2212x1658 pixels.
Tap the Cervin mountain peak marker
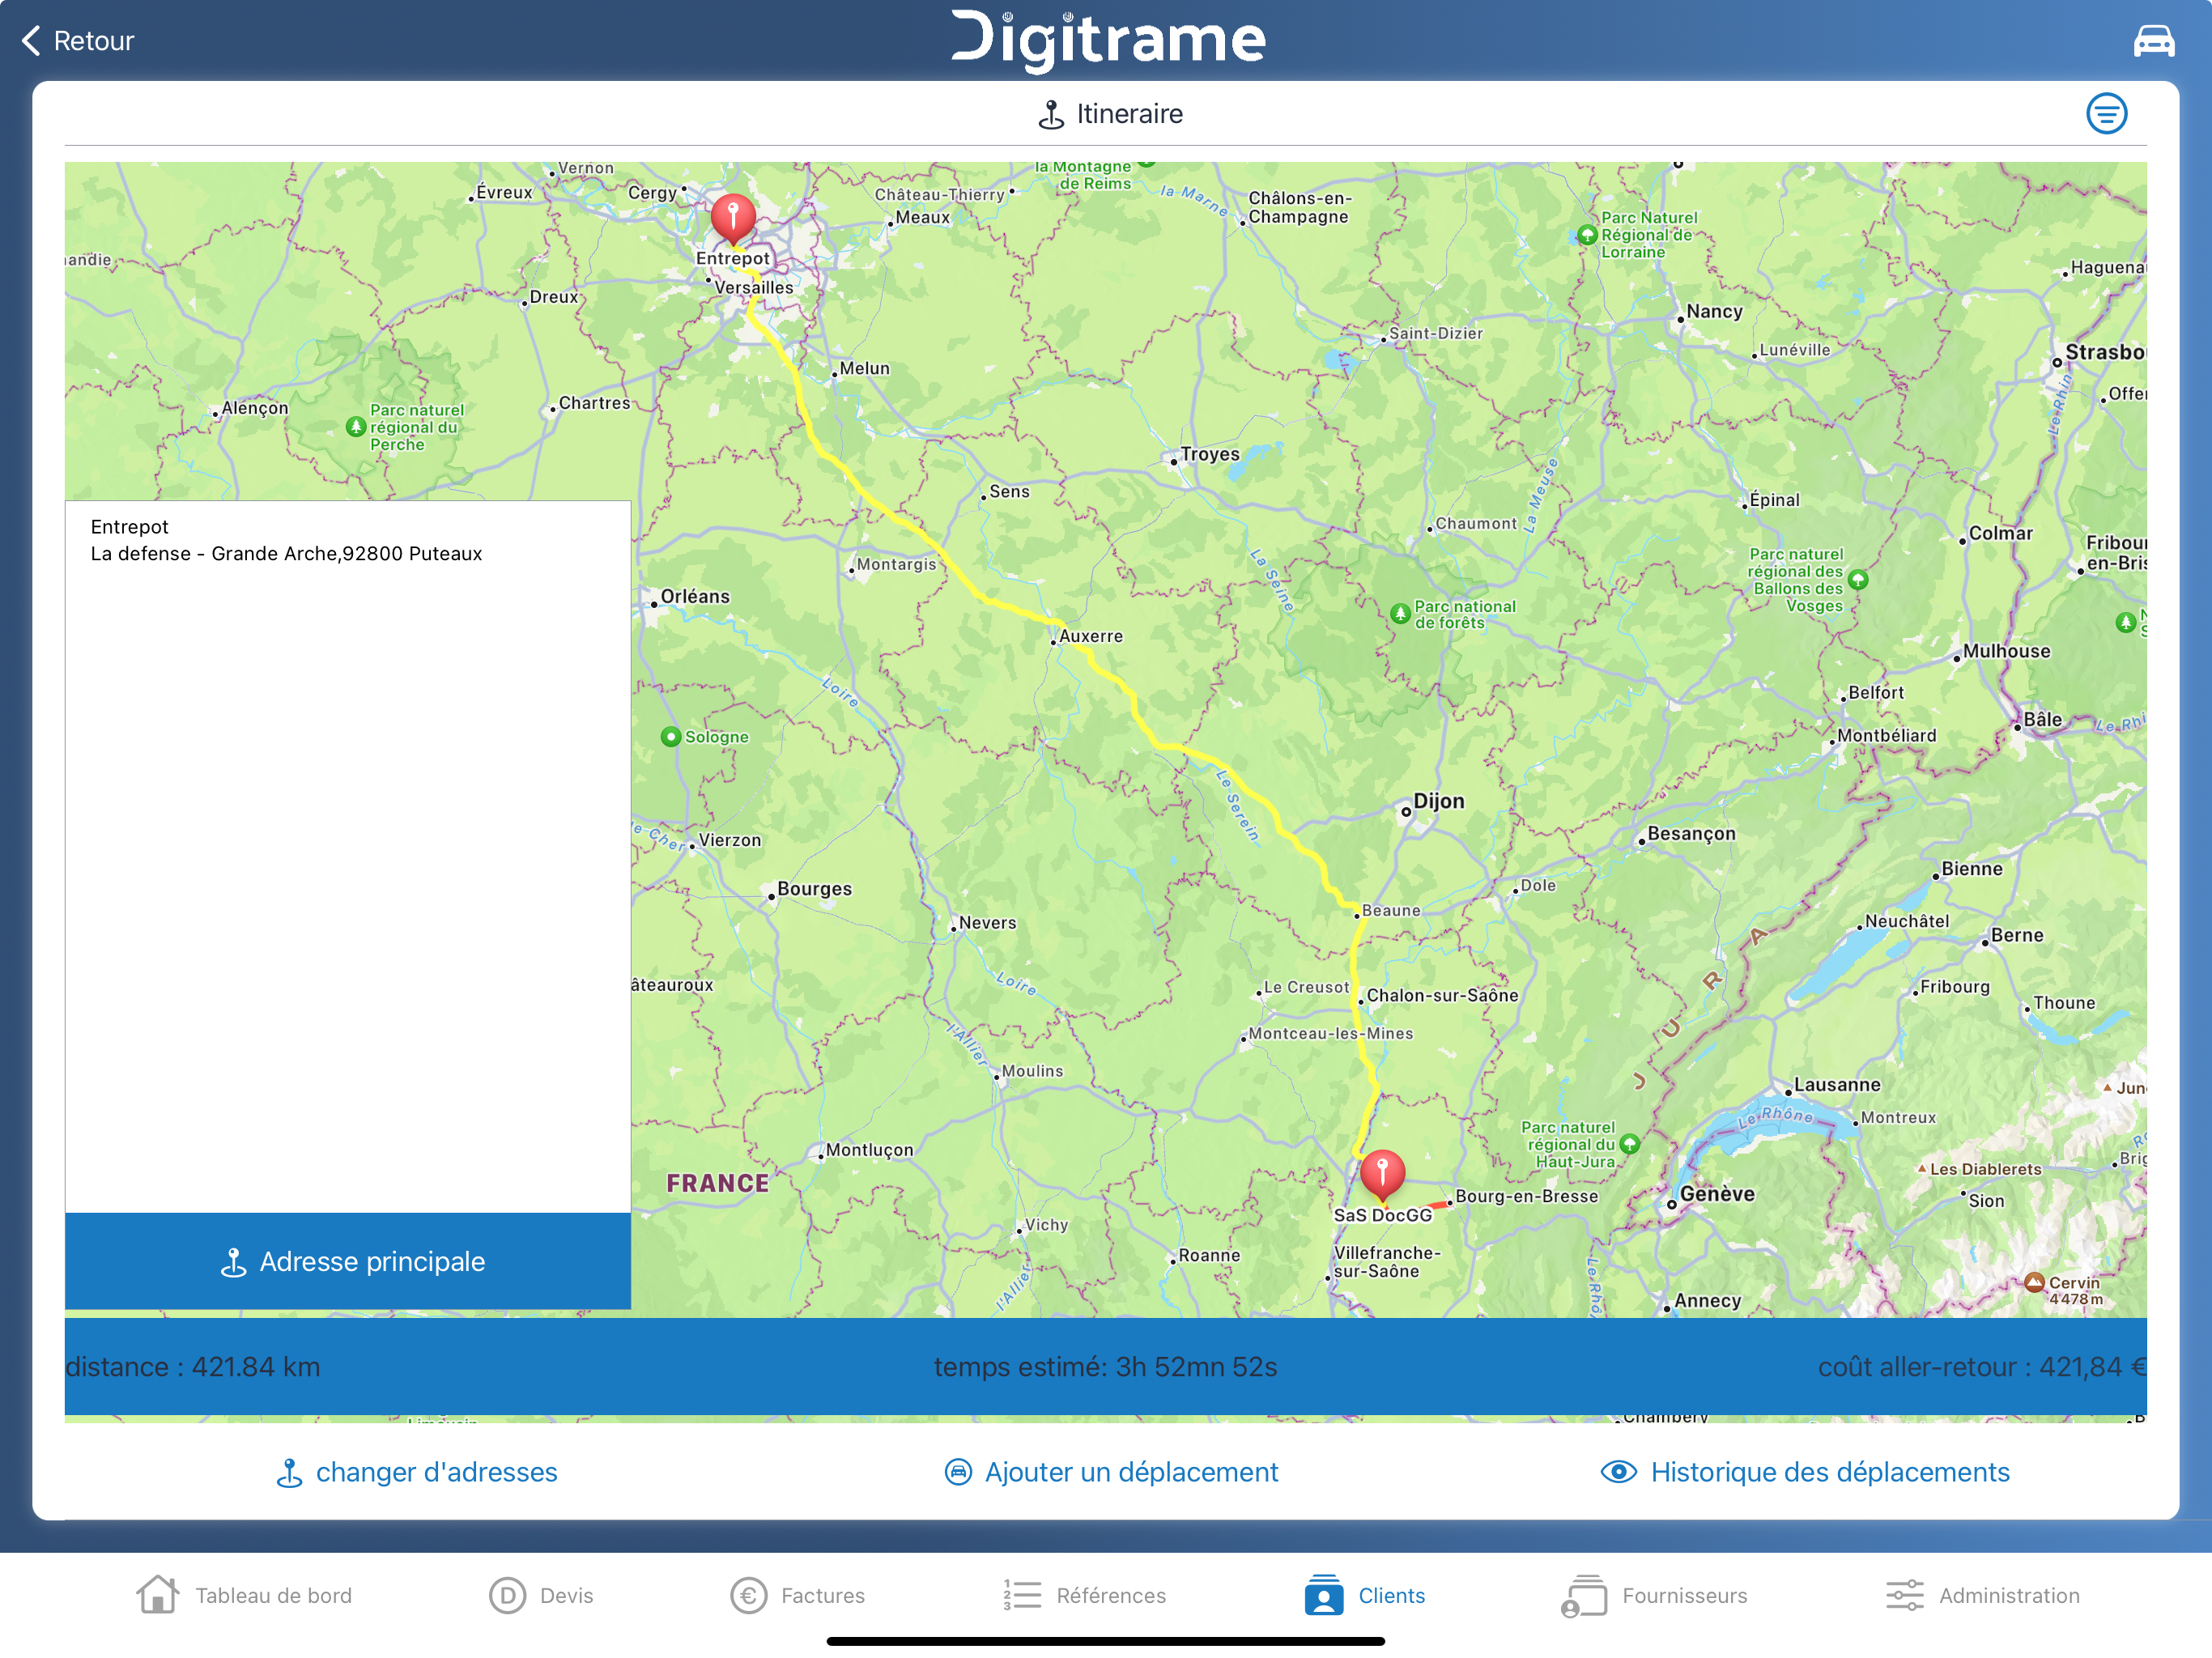(2033, 1282)
